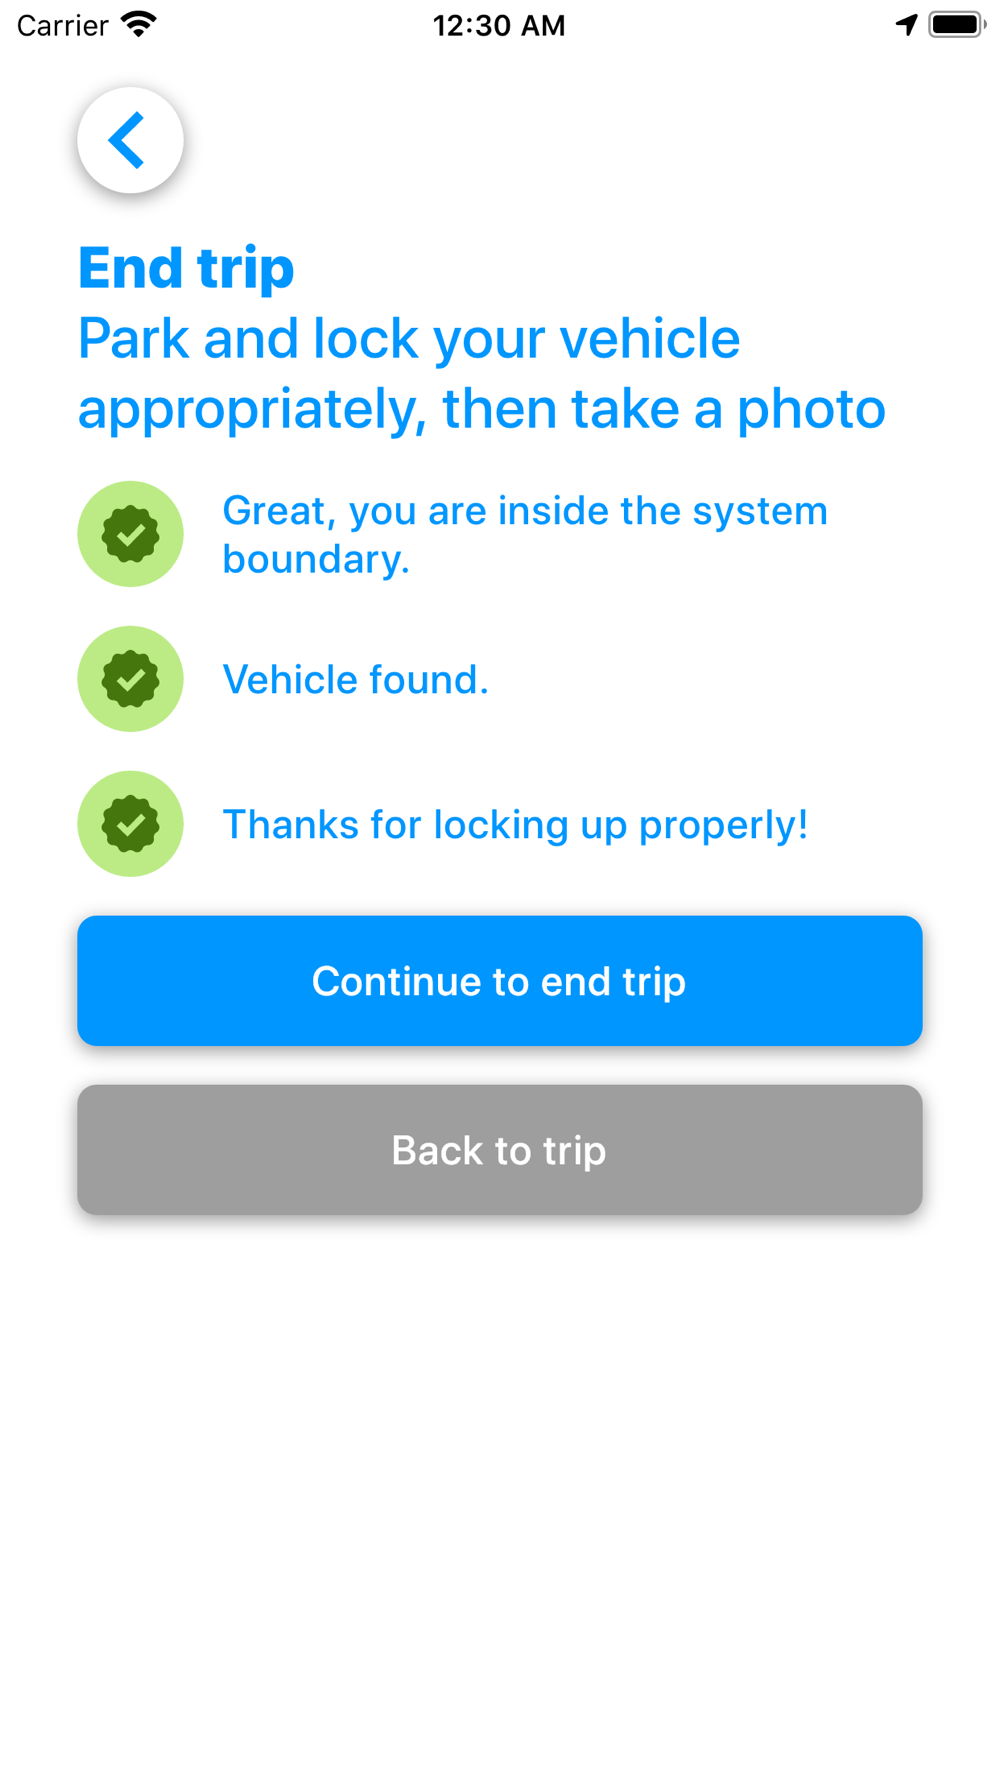
Task: Tap the 'Vehicle found.' text
Action: [x=355, y=680]
